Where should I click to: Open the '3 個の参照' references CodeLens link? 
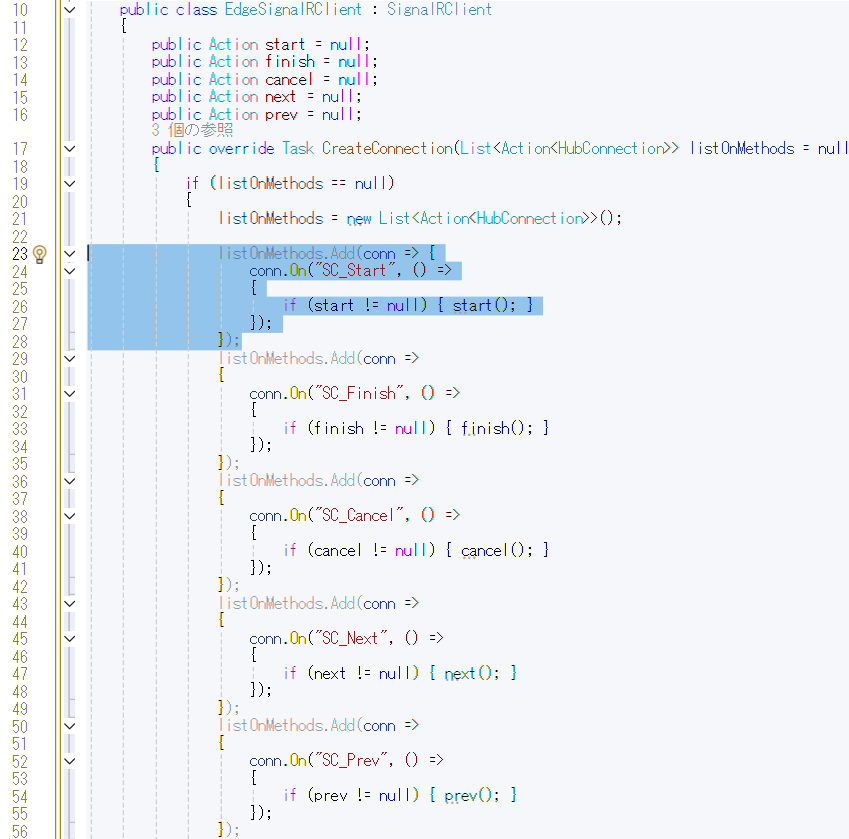[192, 130]
